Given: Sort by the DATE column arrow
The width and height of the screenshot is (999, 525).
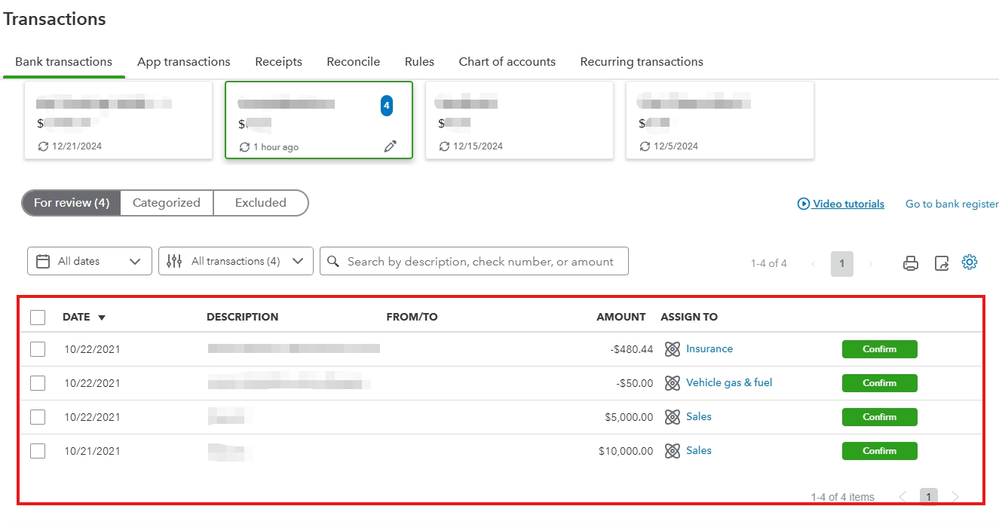Looking at the screenshot, I should click(102, 318).
